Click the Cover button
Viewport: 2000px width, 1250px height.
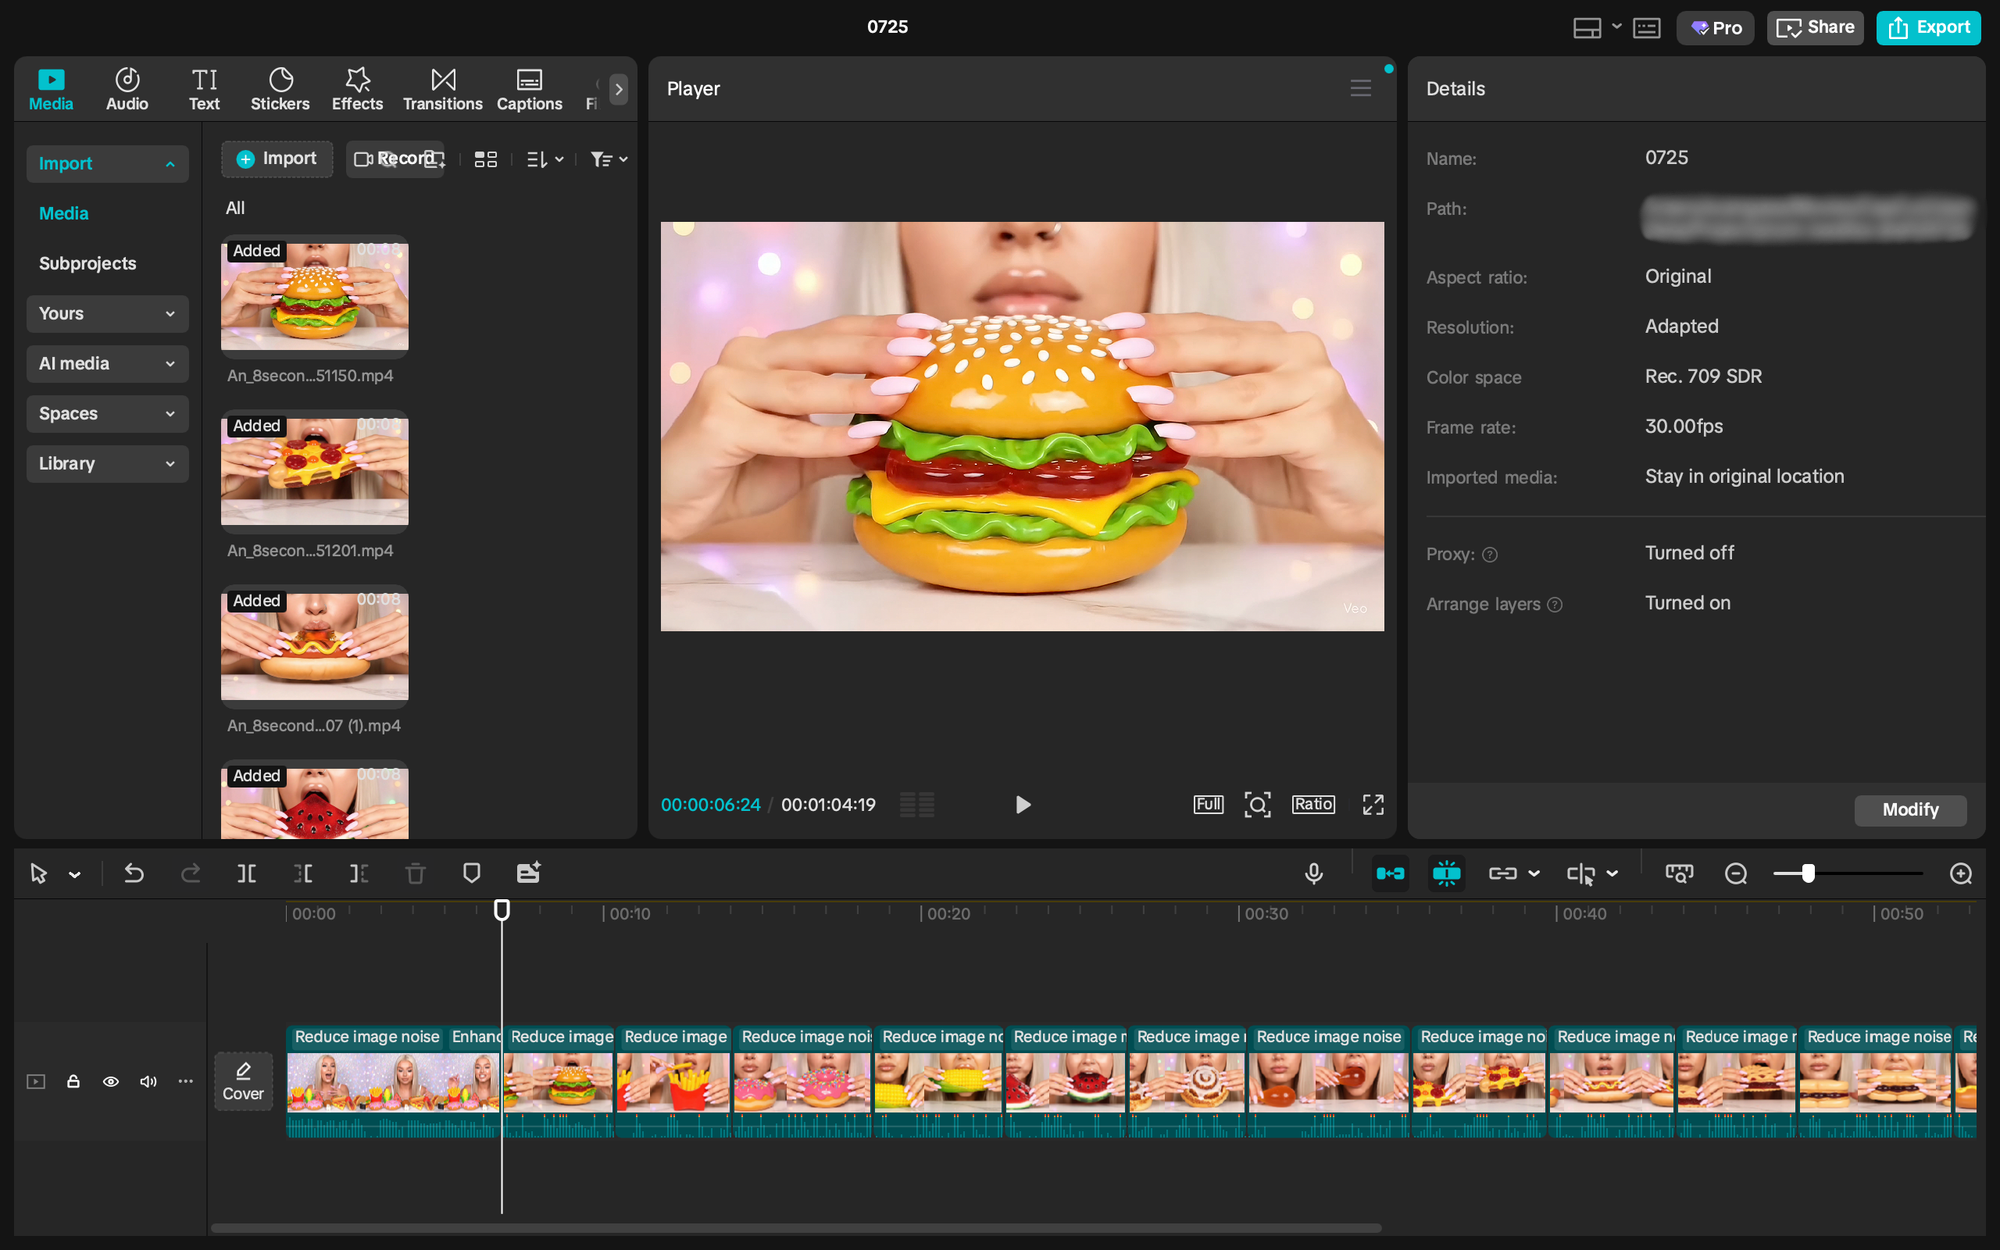click(x=243, y=1081)
